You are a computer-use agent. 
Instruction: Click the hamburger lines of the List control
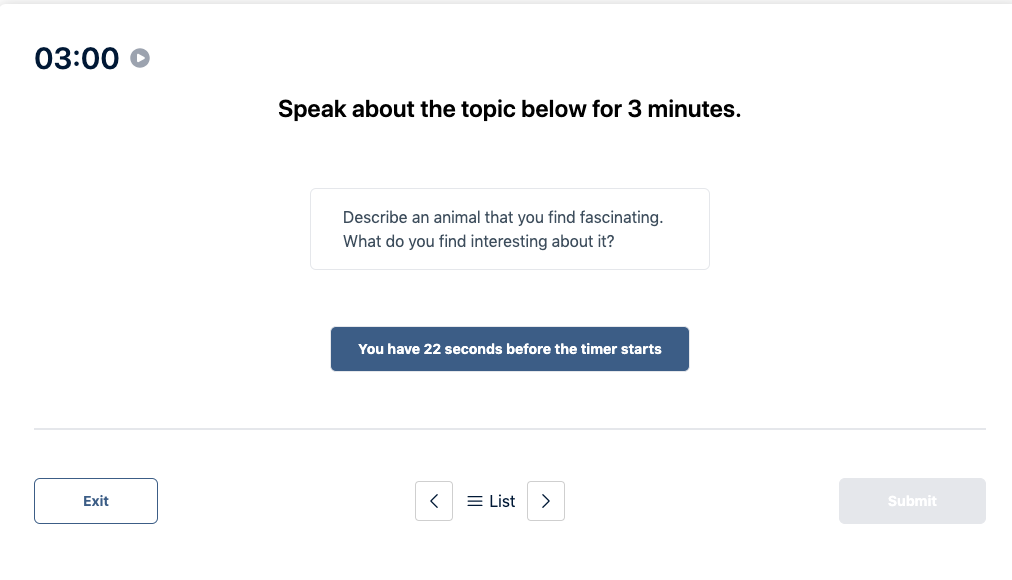[x=474, y=501]
